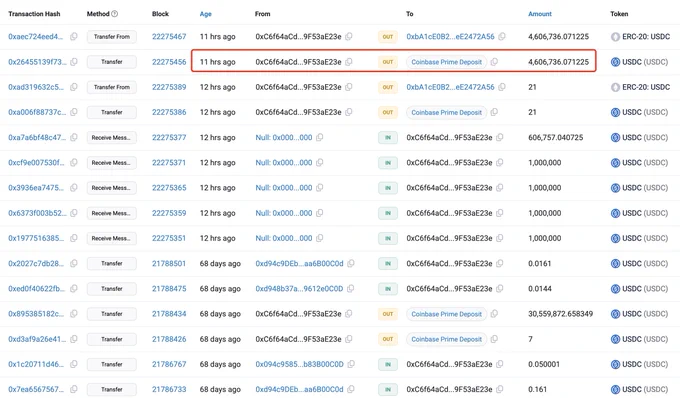
Task: Open the Method column help icon
Action: click(x=114, y=14)
